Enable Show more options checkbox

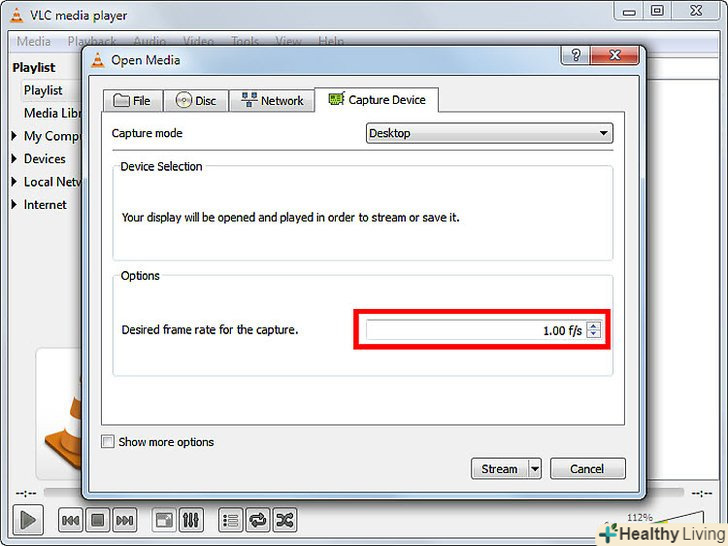(108, 441)
